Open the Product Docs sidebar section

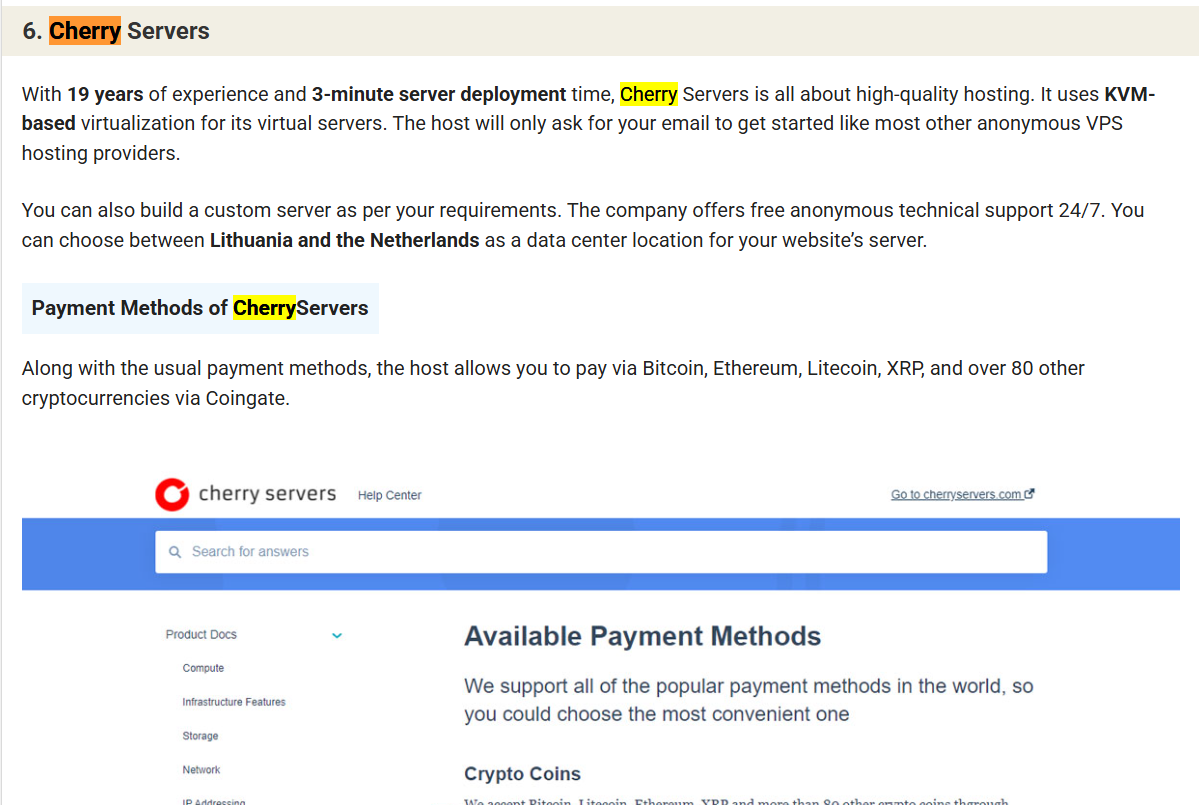(201, 635)
